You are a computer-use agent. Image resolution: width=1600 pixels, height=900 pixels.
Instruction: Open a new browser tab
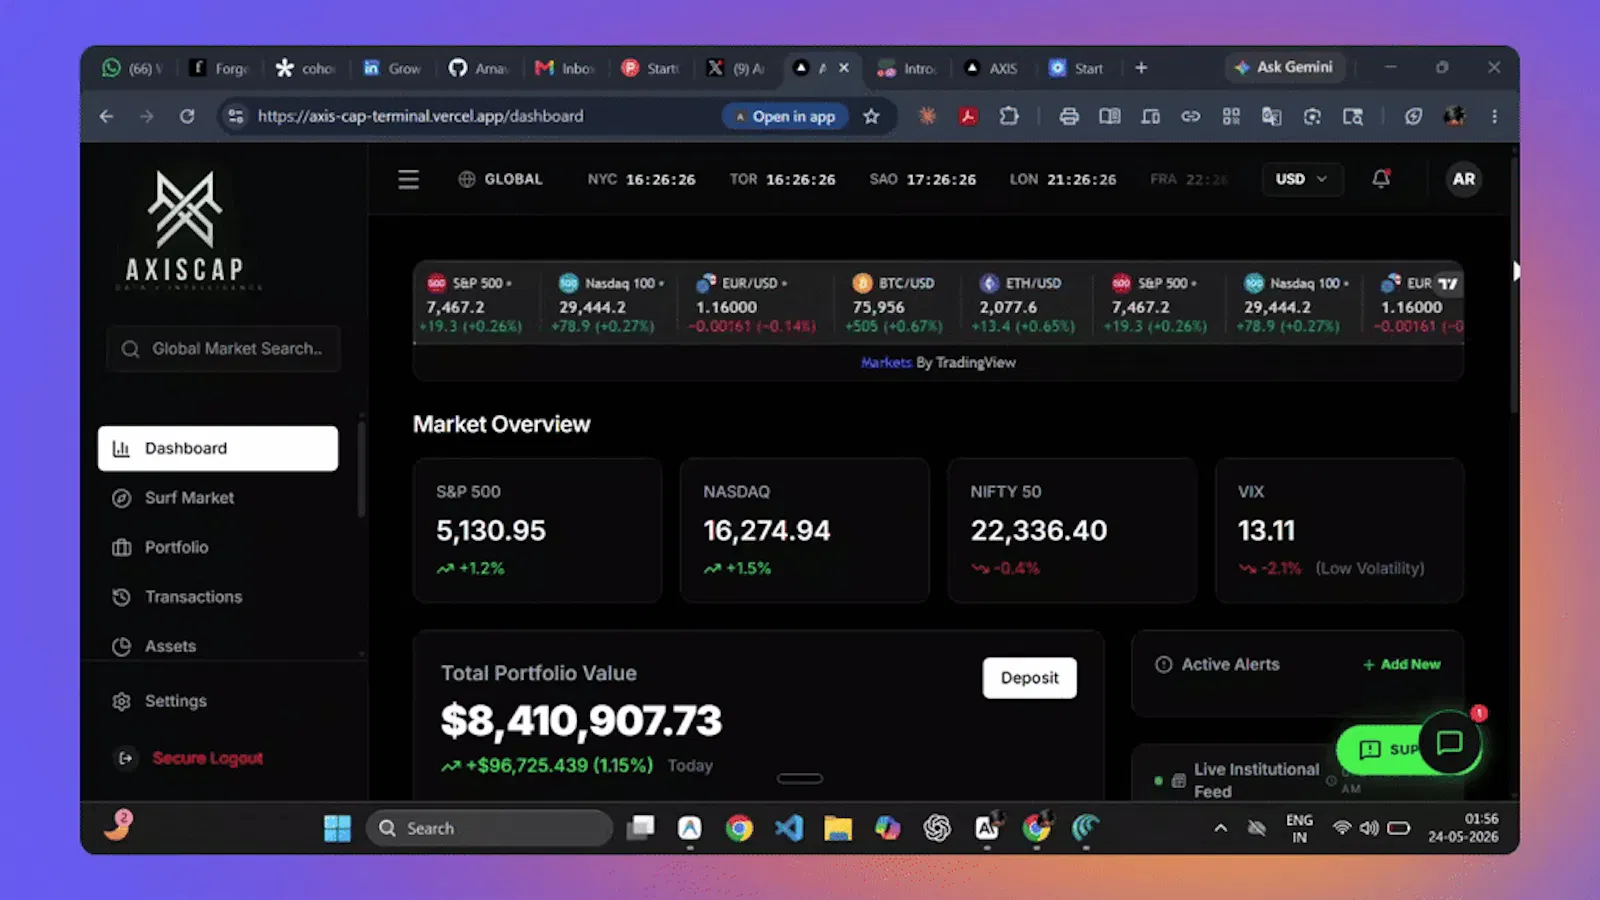click(x=1141, y=68)
